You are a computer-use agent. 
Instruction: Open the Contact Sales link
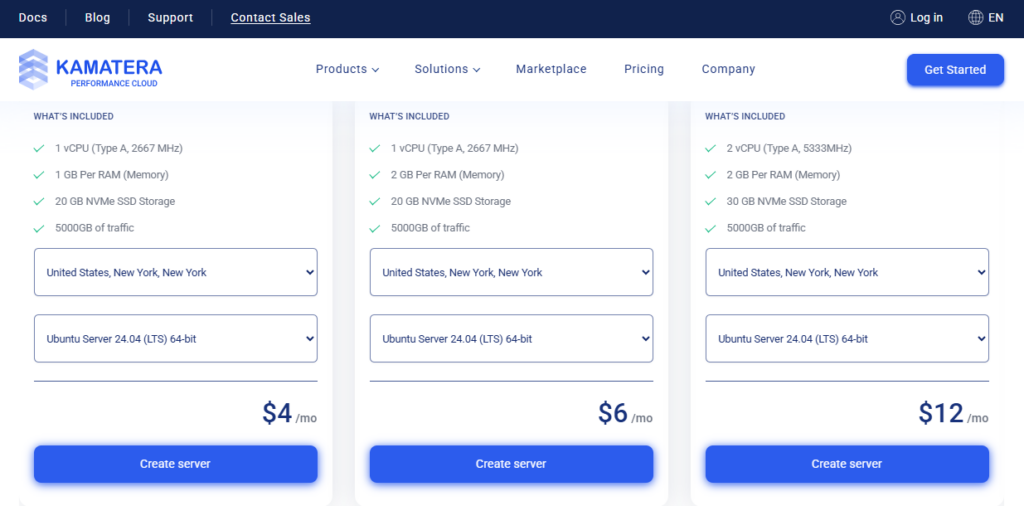(270, 18)
